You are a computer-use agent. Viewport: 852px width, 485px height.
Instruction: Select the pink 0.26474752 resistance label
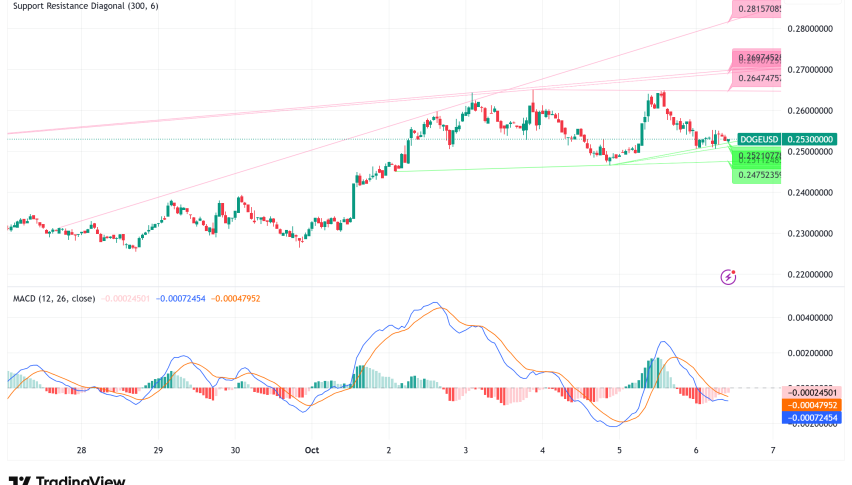coord(758,78)
